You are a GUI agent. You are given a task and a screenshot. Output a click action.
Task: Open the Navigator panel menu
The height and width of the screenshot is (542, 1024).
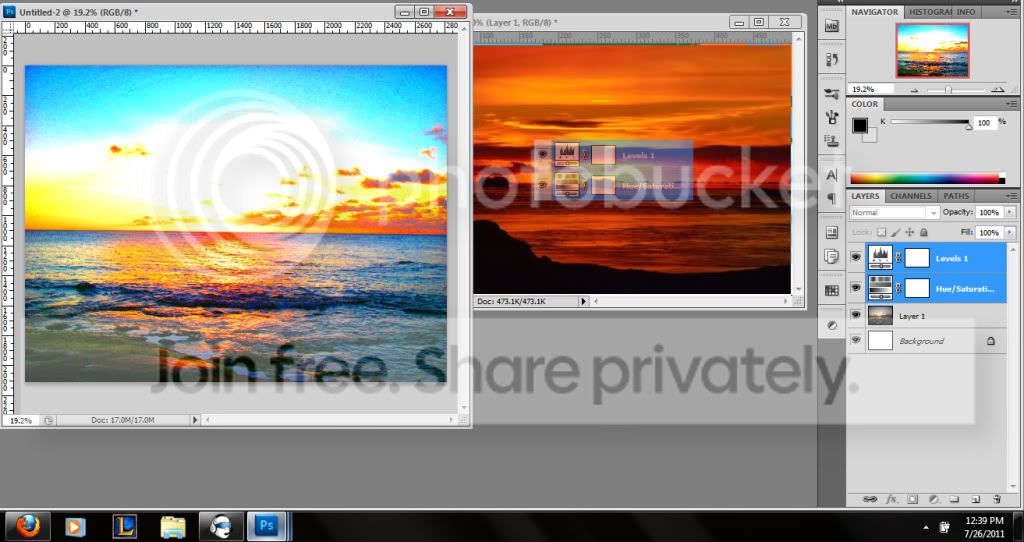point(1012,12)
